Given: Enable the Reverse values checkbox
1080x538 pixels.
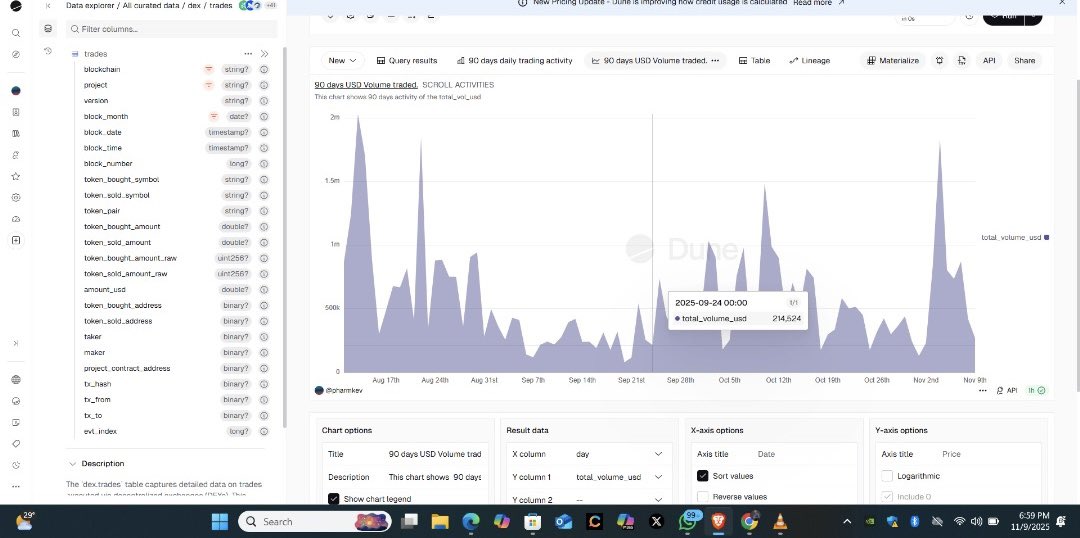Looking at the screenshot, I should pos(703,497).
